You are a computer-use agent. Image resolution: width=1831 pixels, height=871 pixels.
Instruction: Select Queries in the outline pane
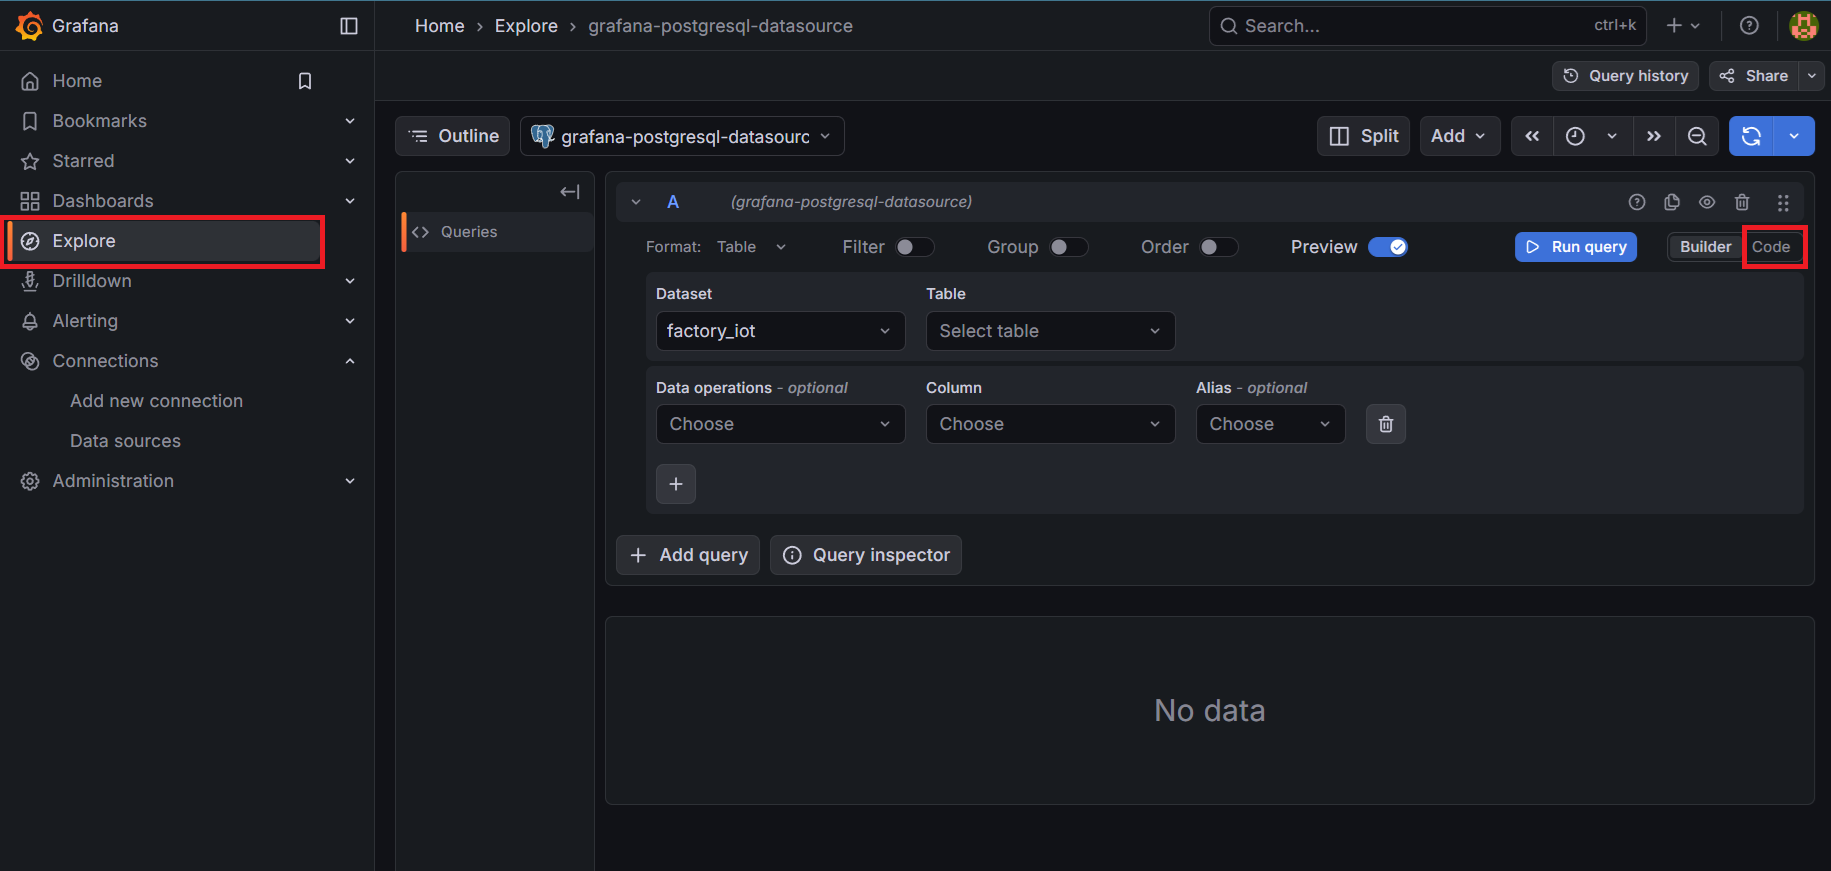tap(498, 232)
